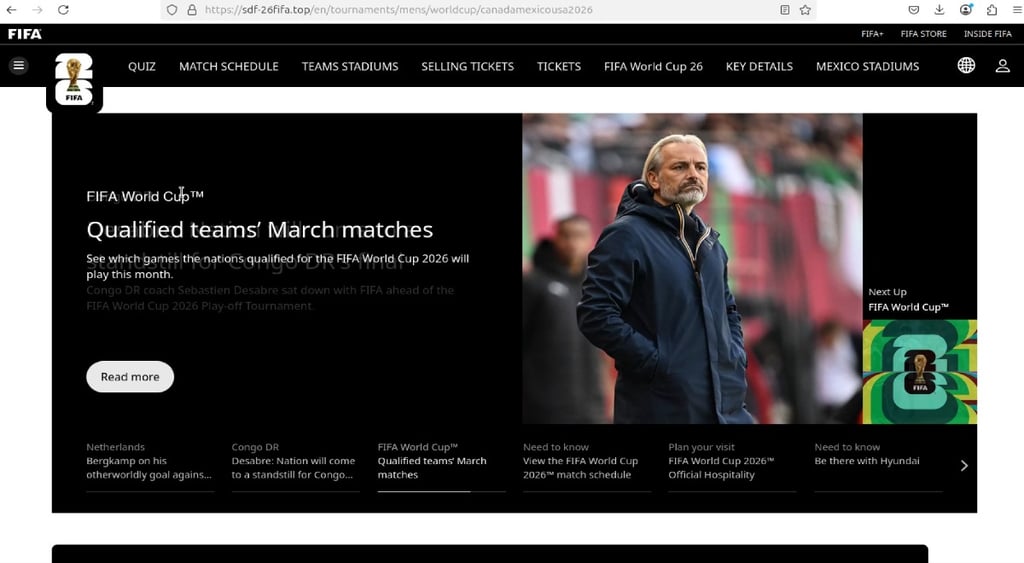Open the Pocket save icon
The image size is (1024, 563).
point(914,10)
